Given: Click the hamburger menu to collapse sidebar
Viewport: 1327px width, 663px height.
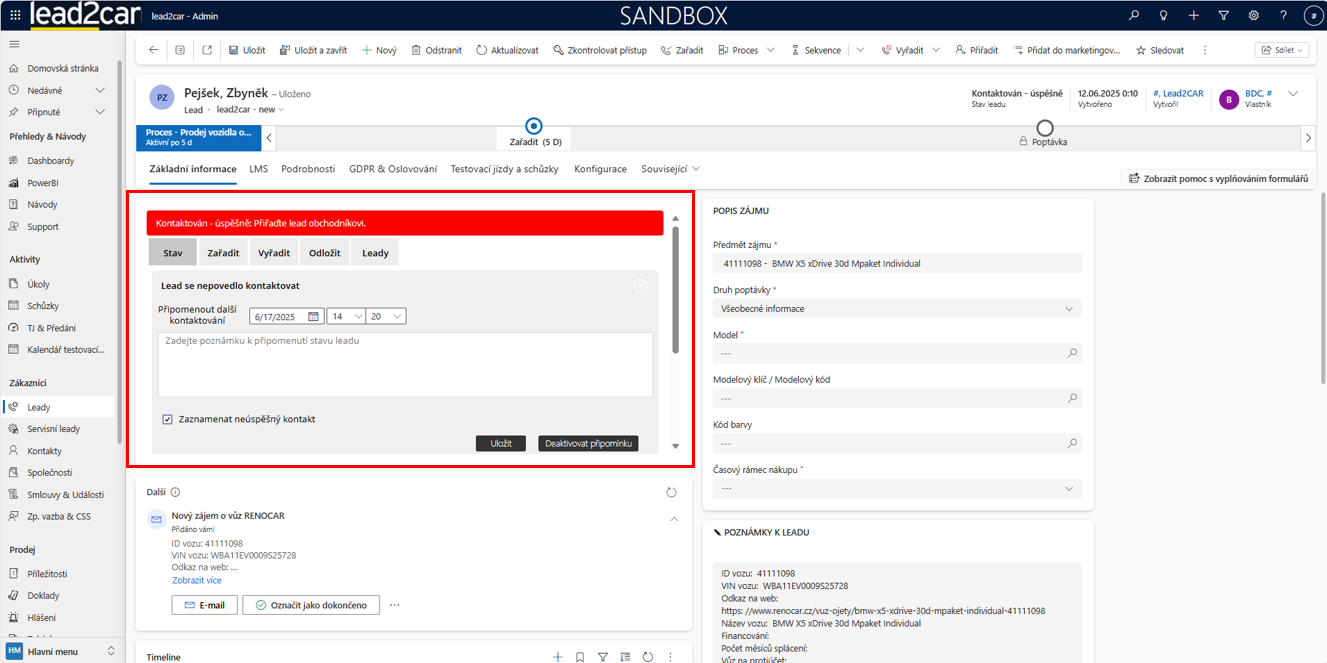Looking at the screenshot, I should coord(14,44).
